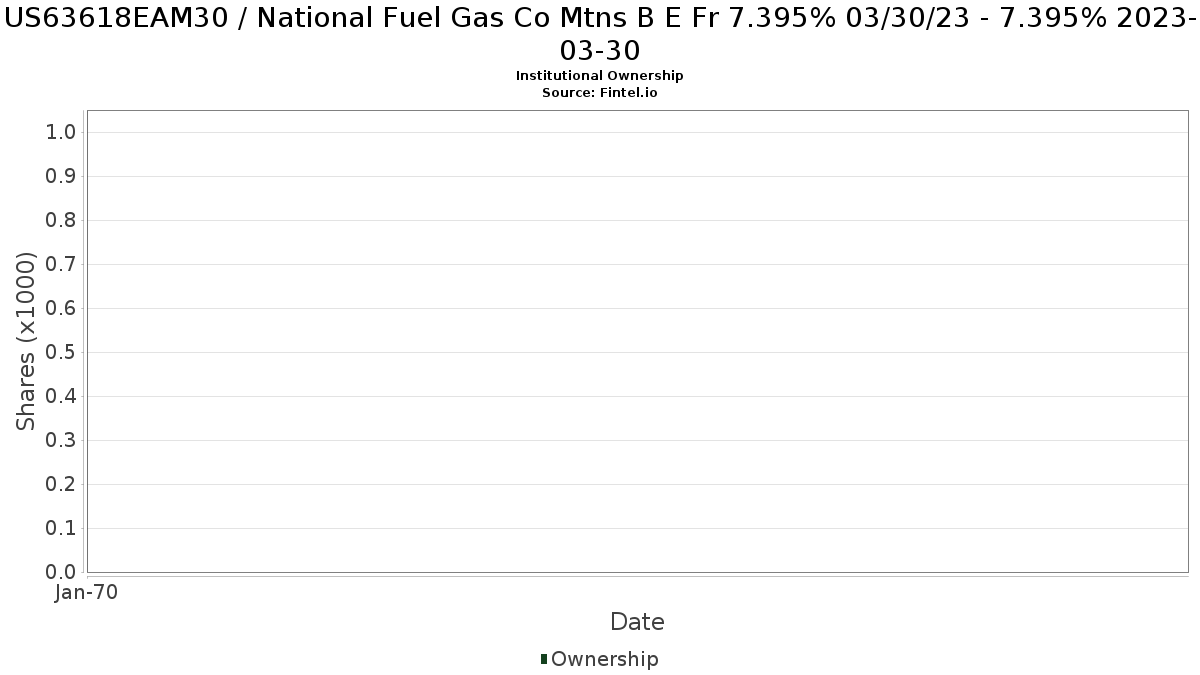Click the 0.5 y-axis tick label
Screen dimensions: 1200x675
pyautogui.click(x=60, y=353)
